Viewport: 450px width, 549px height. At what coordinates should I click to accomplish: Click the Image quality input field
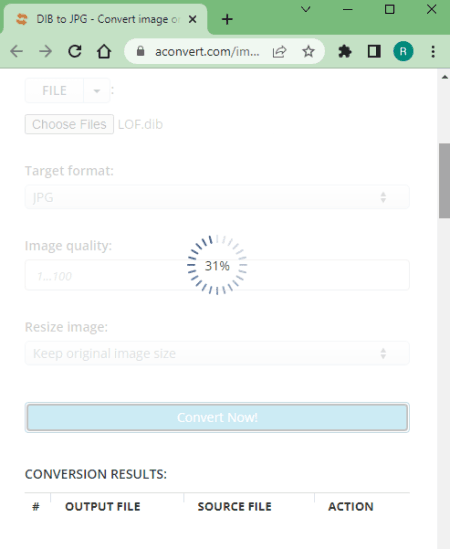[217, 275]
